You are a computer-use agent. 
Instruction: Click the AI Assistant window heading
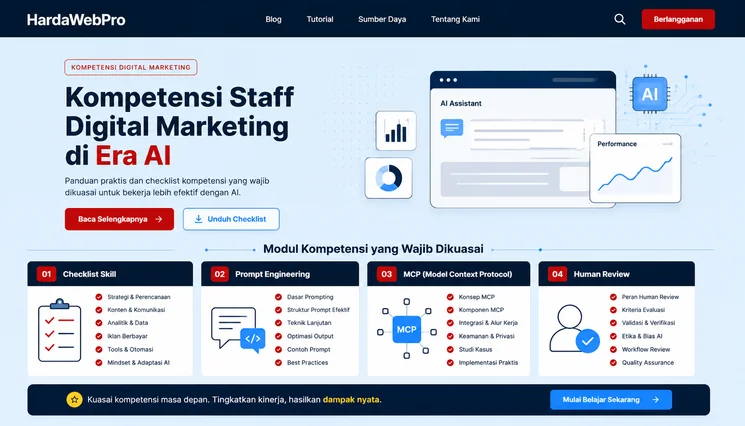[461, 104]
